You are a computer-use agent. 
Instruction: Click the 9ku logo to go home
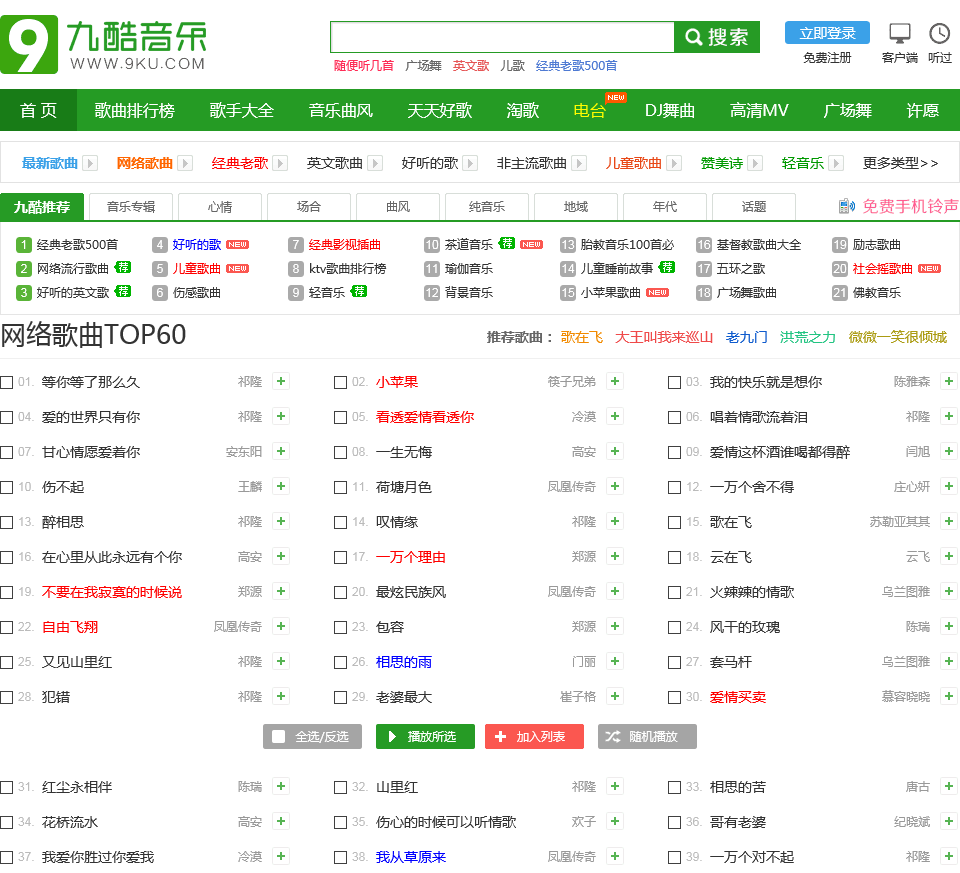click(x=104, y=45)
